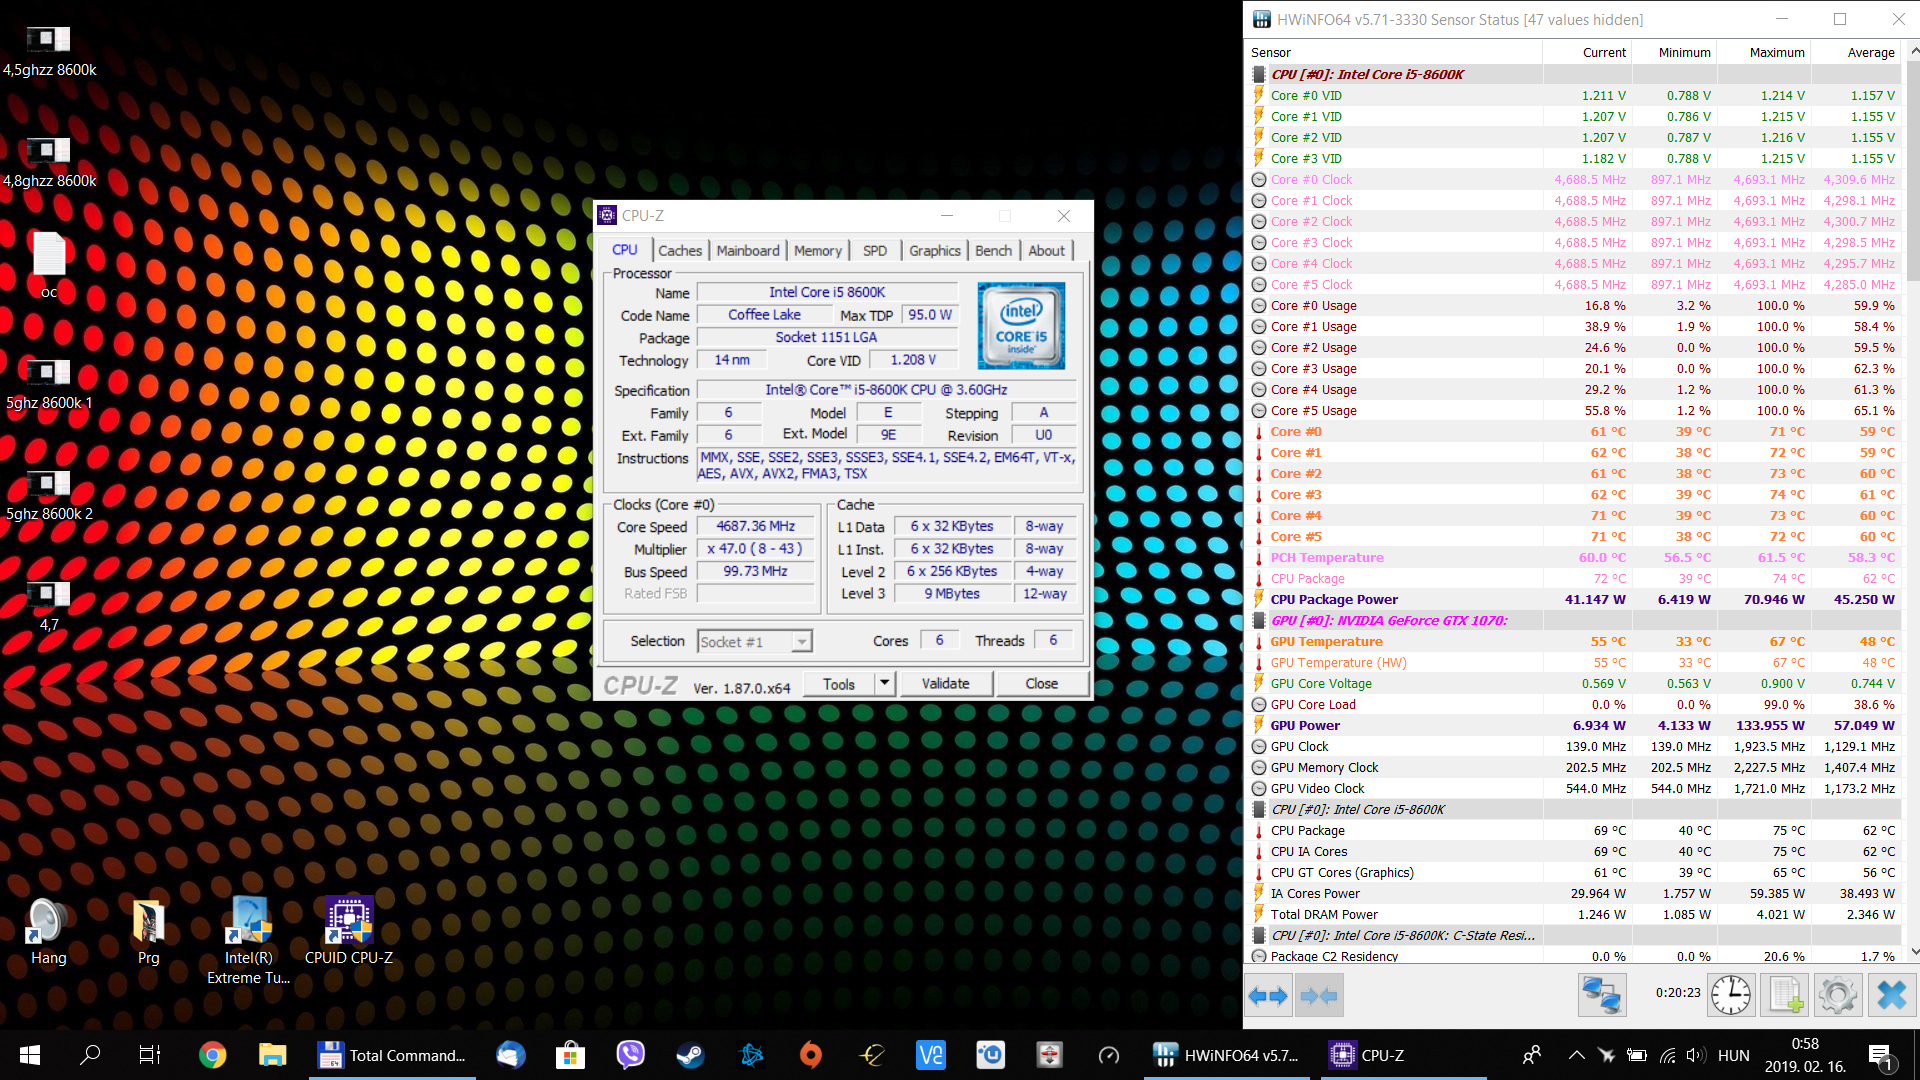Switch to the HWiNFO64 taskbar button
Viewport: 1920px width, 1080px height.
[x=1226, y=1055]
